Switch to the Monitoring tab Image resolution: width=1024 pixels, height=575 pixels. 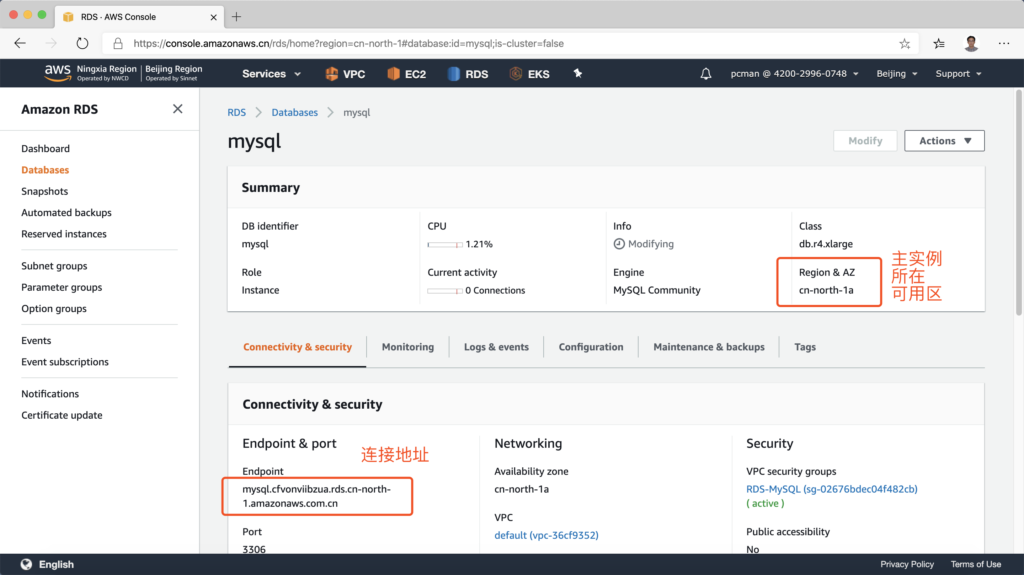(407, 347)
